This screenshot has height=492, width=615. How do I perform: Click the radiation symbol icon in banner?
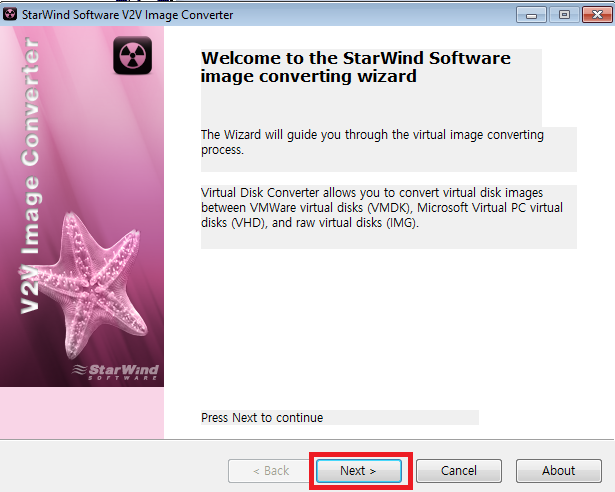[133, 55]
